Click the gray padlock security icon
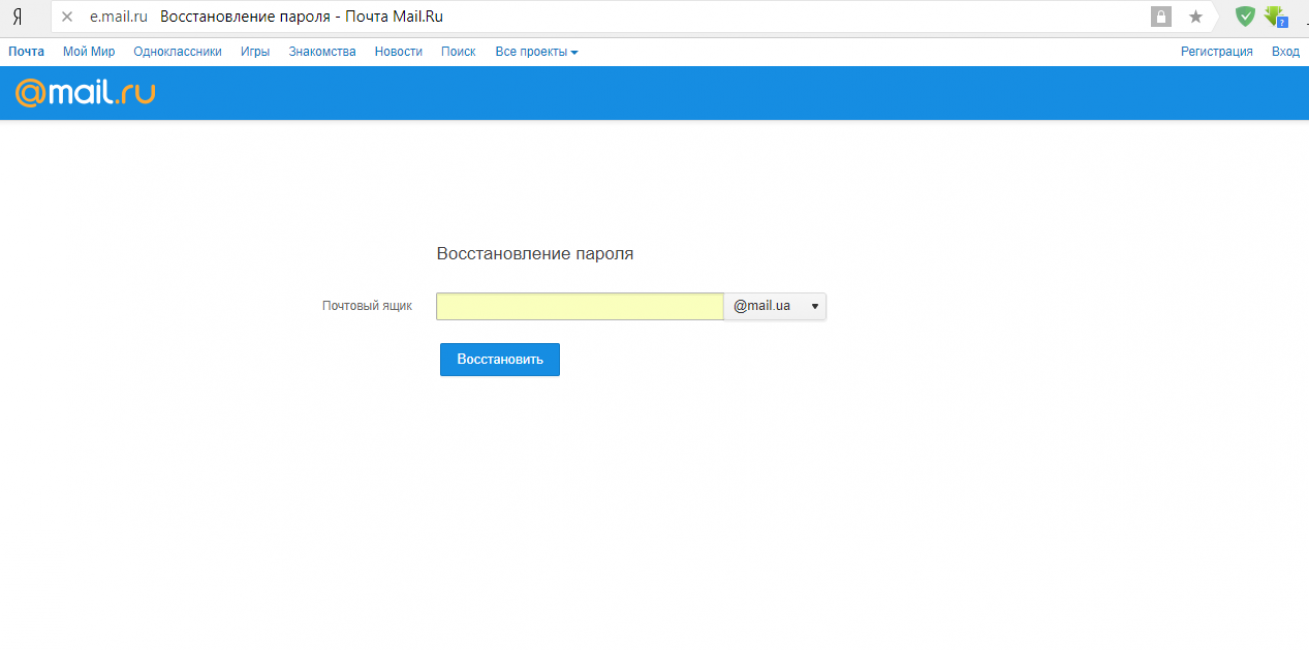This screenshot has width=1309, height=650. tap(1161, 16)
